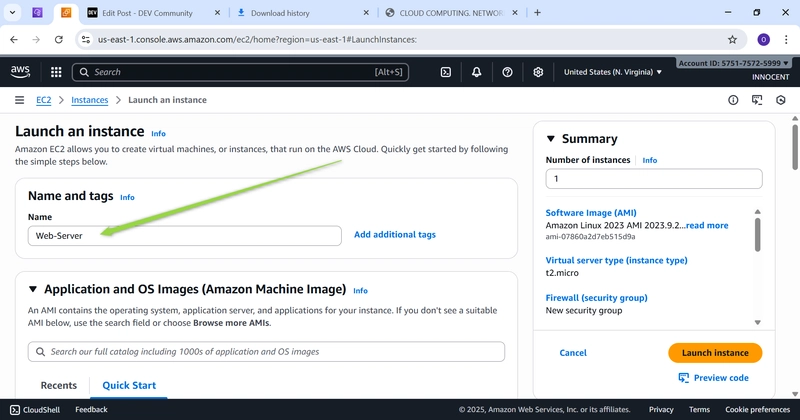The width and height of the screenshot is (800, 420).
Task: Open the tutorials panel icon beside breadcrumbs
Action: click(x=757, y=100)
